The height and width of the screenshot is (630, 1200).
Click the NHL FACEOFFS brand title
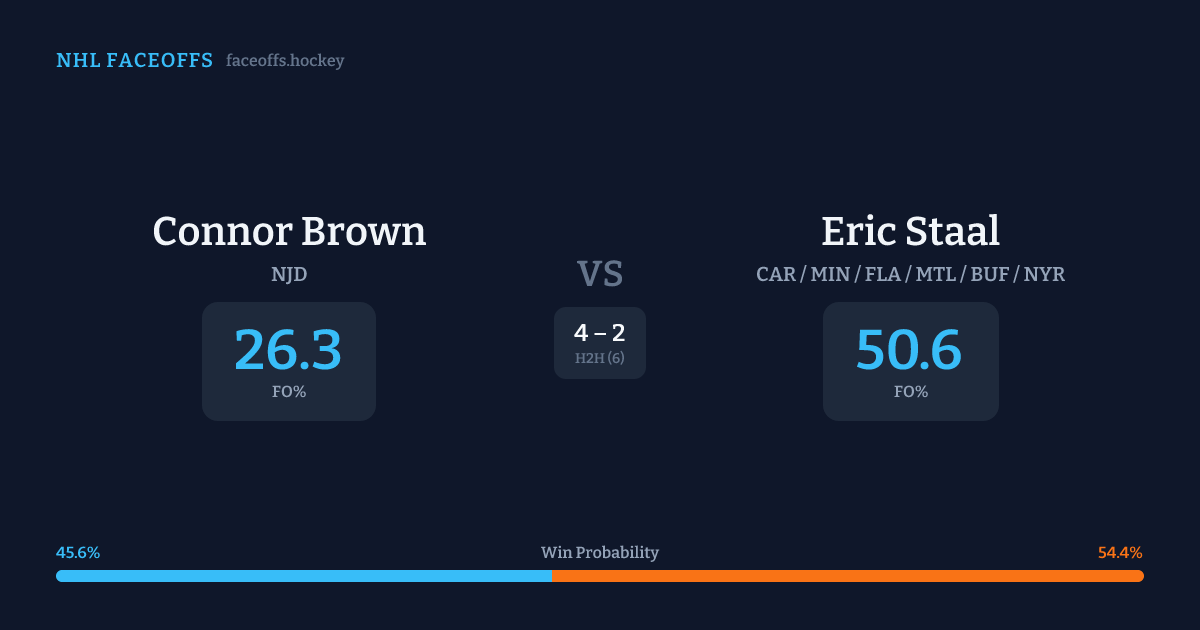[x=134, y=61]
